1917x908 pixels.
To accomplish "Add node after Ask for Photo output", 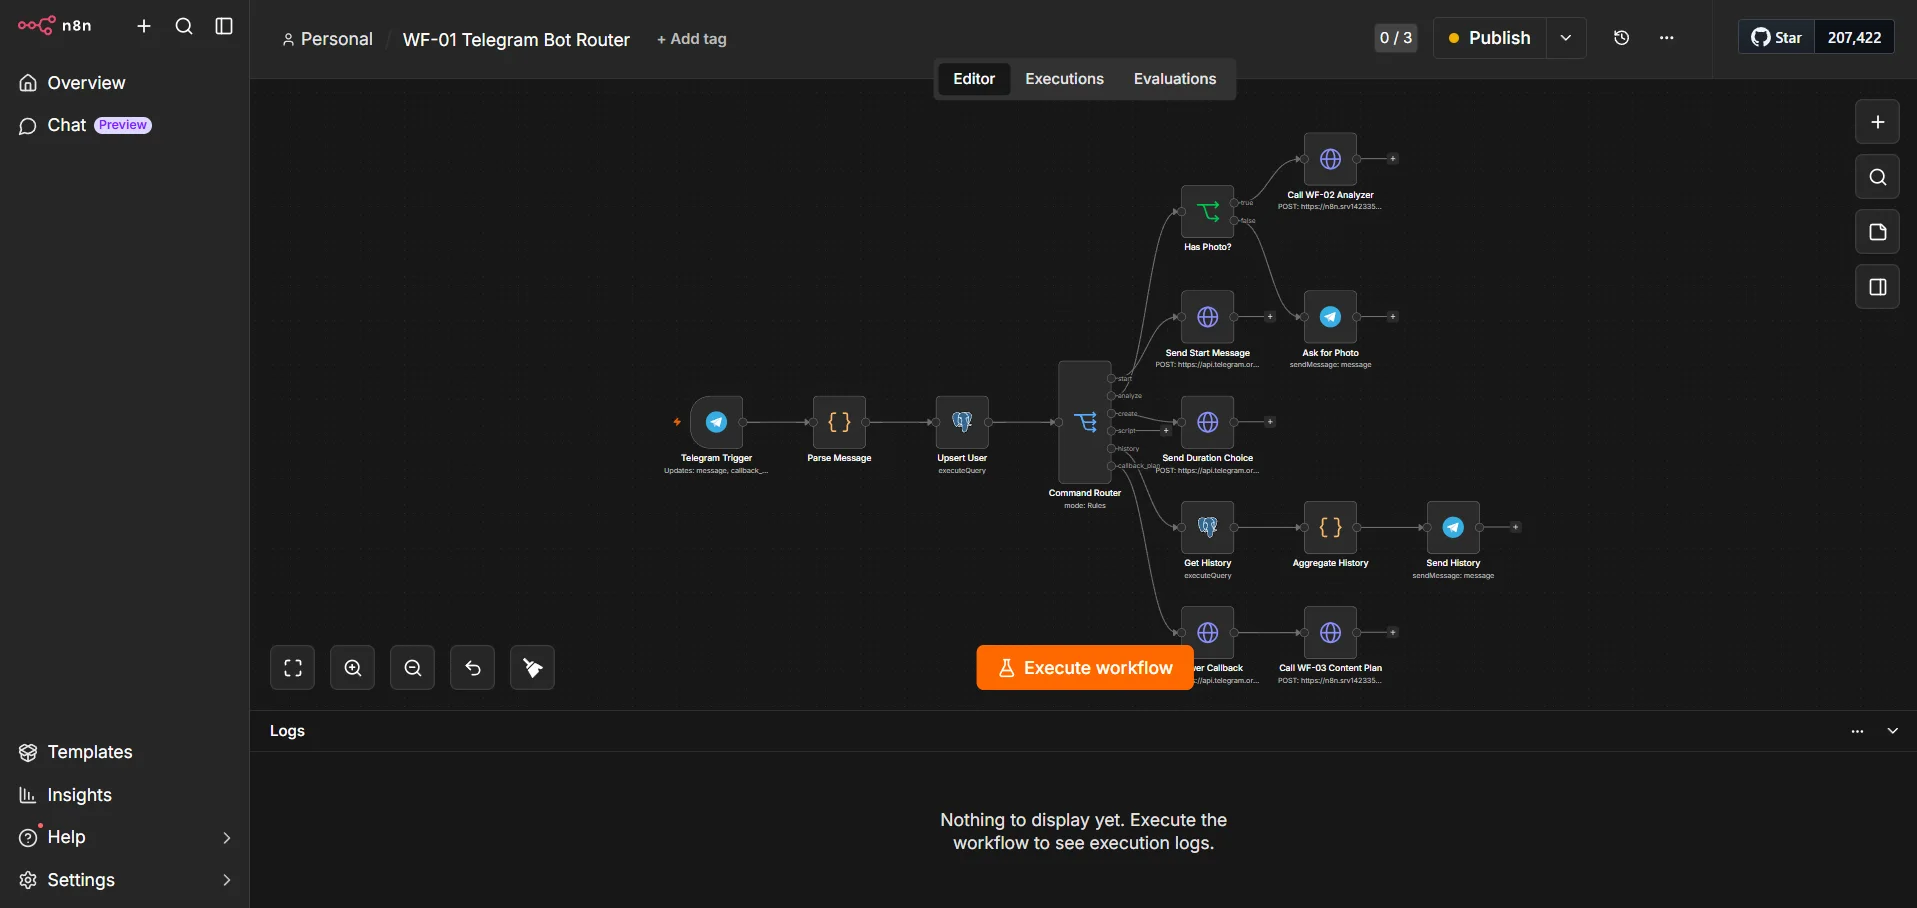I will point(1393,317).
